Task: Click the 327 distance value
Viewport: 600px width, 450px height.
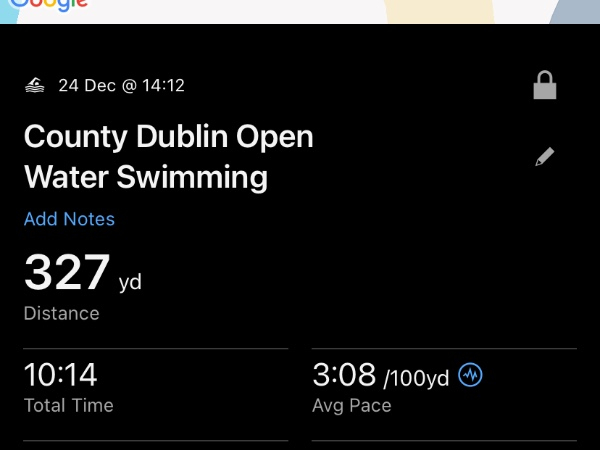Action: pyautogui.click(x=67, y=273)
